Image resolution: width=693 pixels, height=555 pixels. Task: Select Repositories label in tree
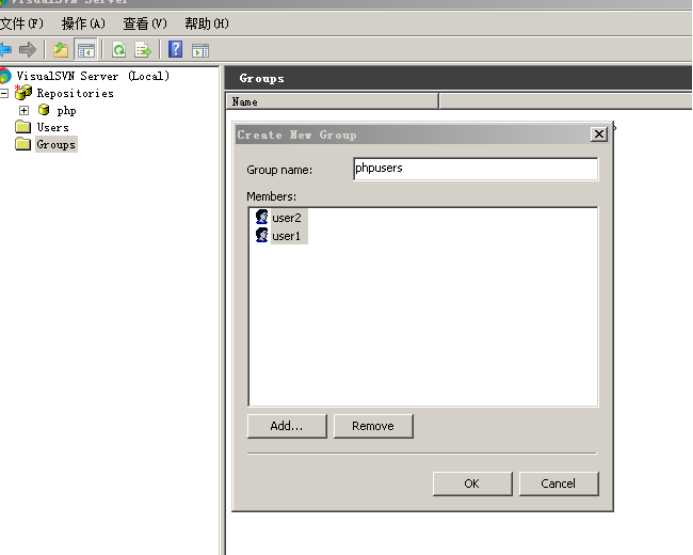75,93
